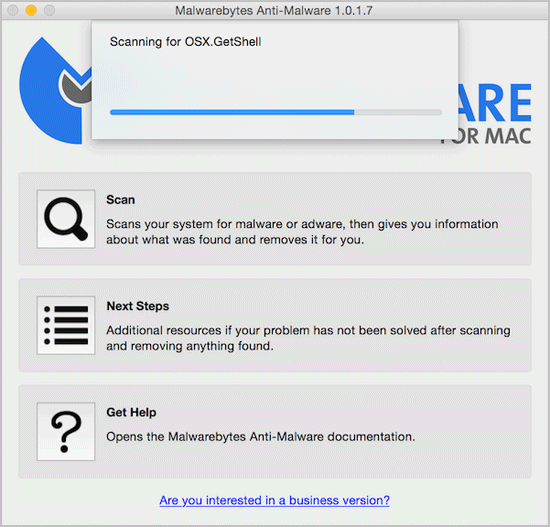Click the Scan description text

[x=302, y=232]
